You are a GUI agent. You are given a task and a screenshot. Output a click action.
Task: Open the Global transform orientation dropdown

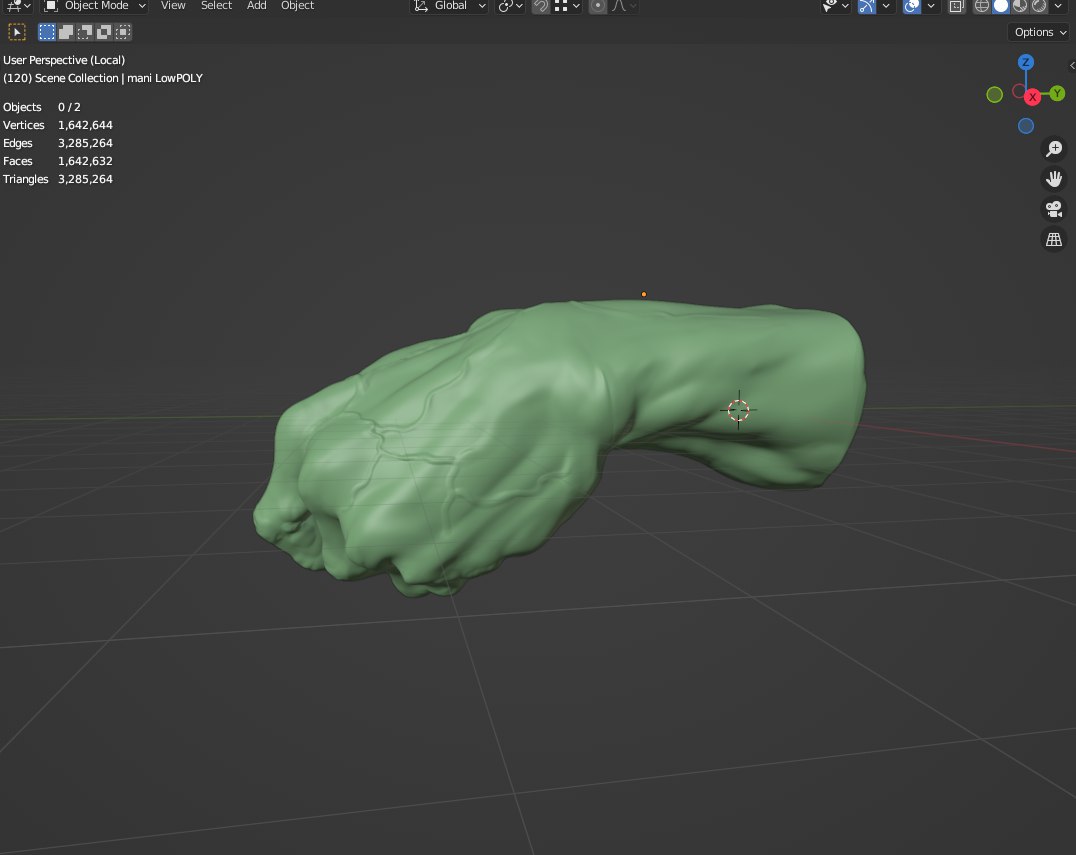[x=449, y=5]
